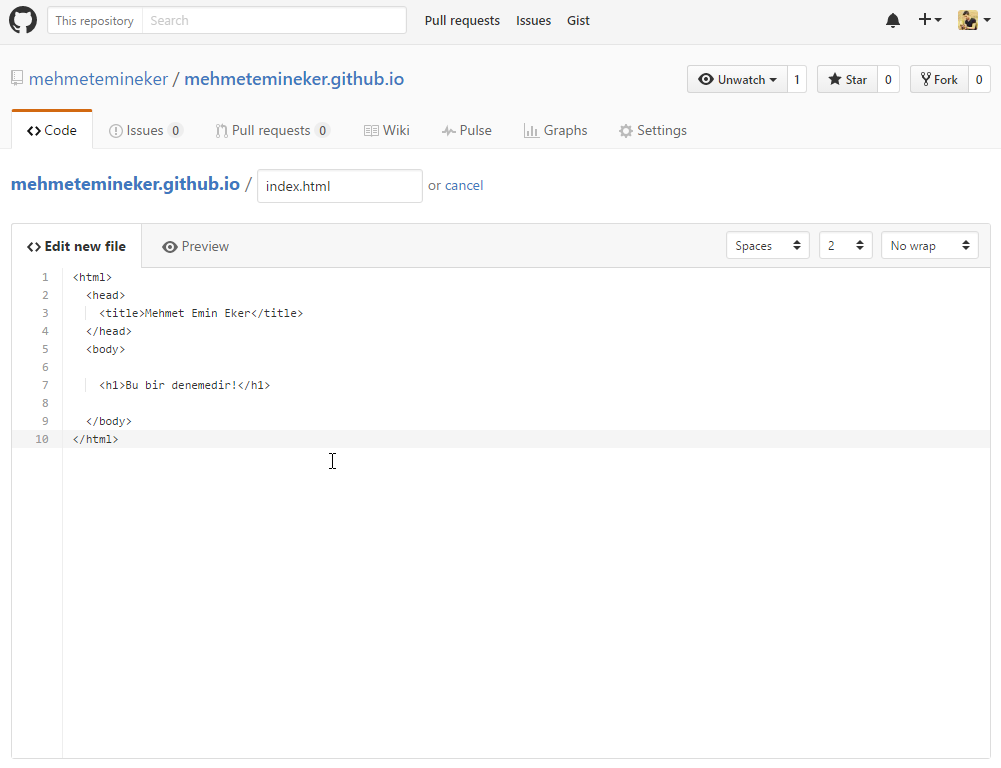This screenshot has width=1001, height=768.
Task: Open the indent size 2 dropdown
Action: coord(845,246)
